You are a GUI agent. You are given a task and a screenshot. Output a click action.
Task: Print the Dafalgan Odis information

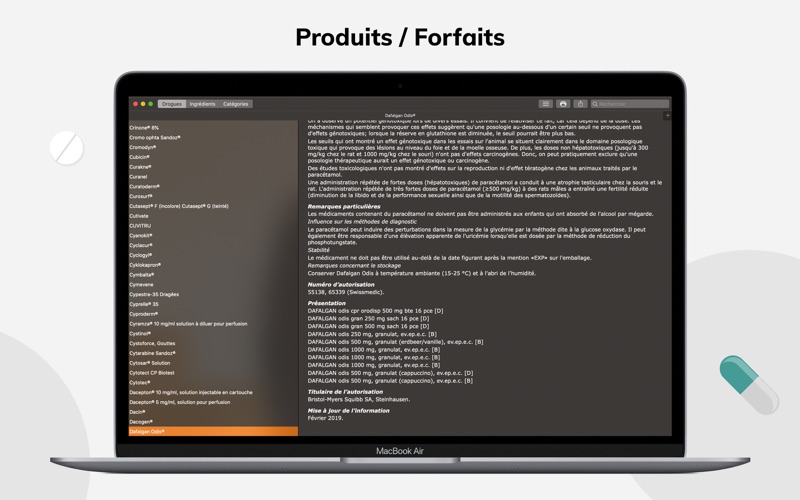563,104
